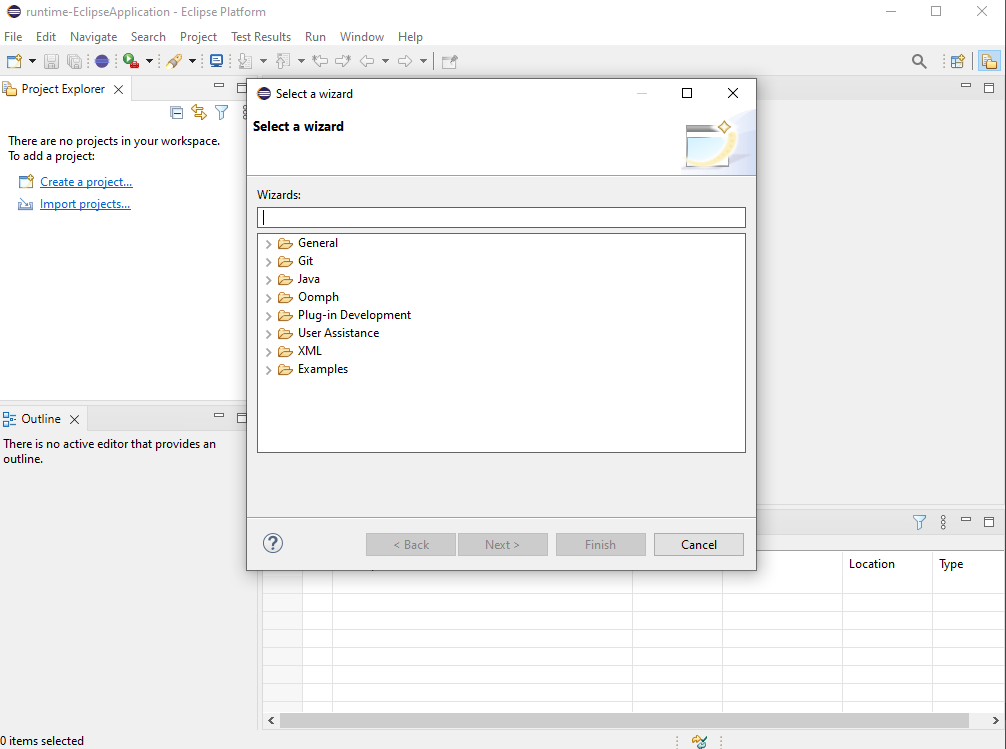Screen dimensions: 1006x749
Task: Click the bottom panel filter funnel icon
Action: click(919, 522)
